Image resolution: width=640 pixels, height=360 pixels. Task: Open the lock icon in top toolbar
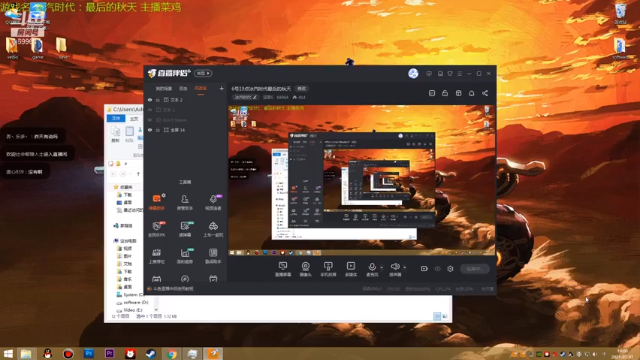tap(445, 93)
